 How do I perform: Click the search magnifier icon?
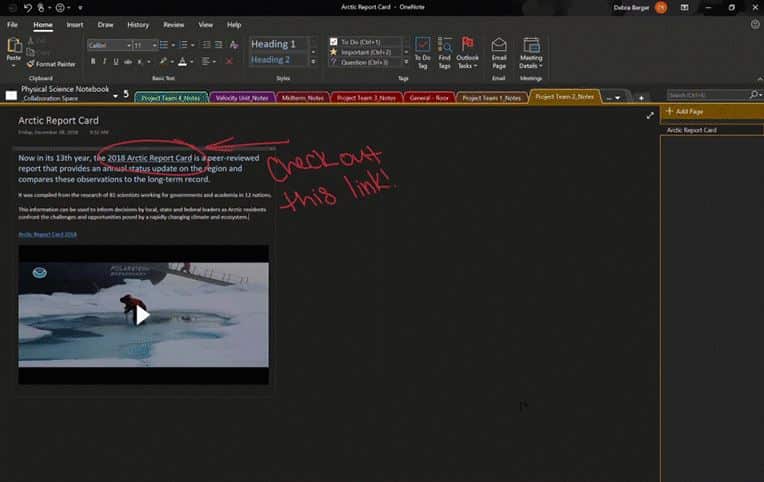754,95
